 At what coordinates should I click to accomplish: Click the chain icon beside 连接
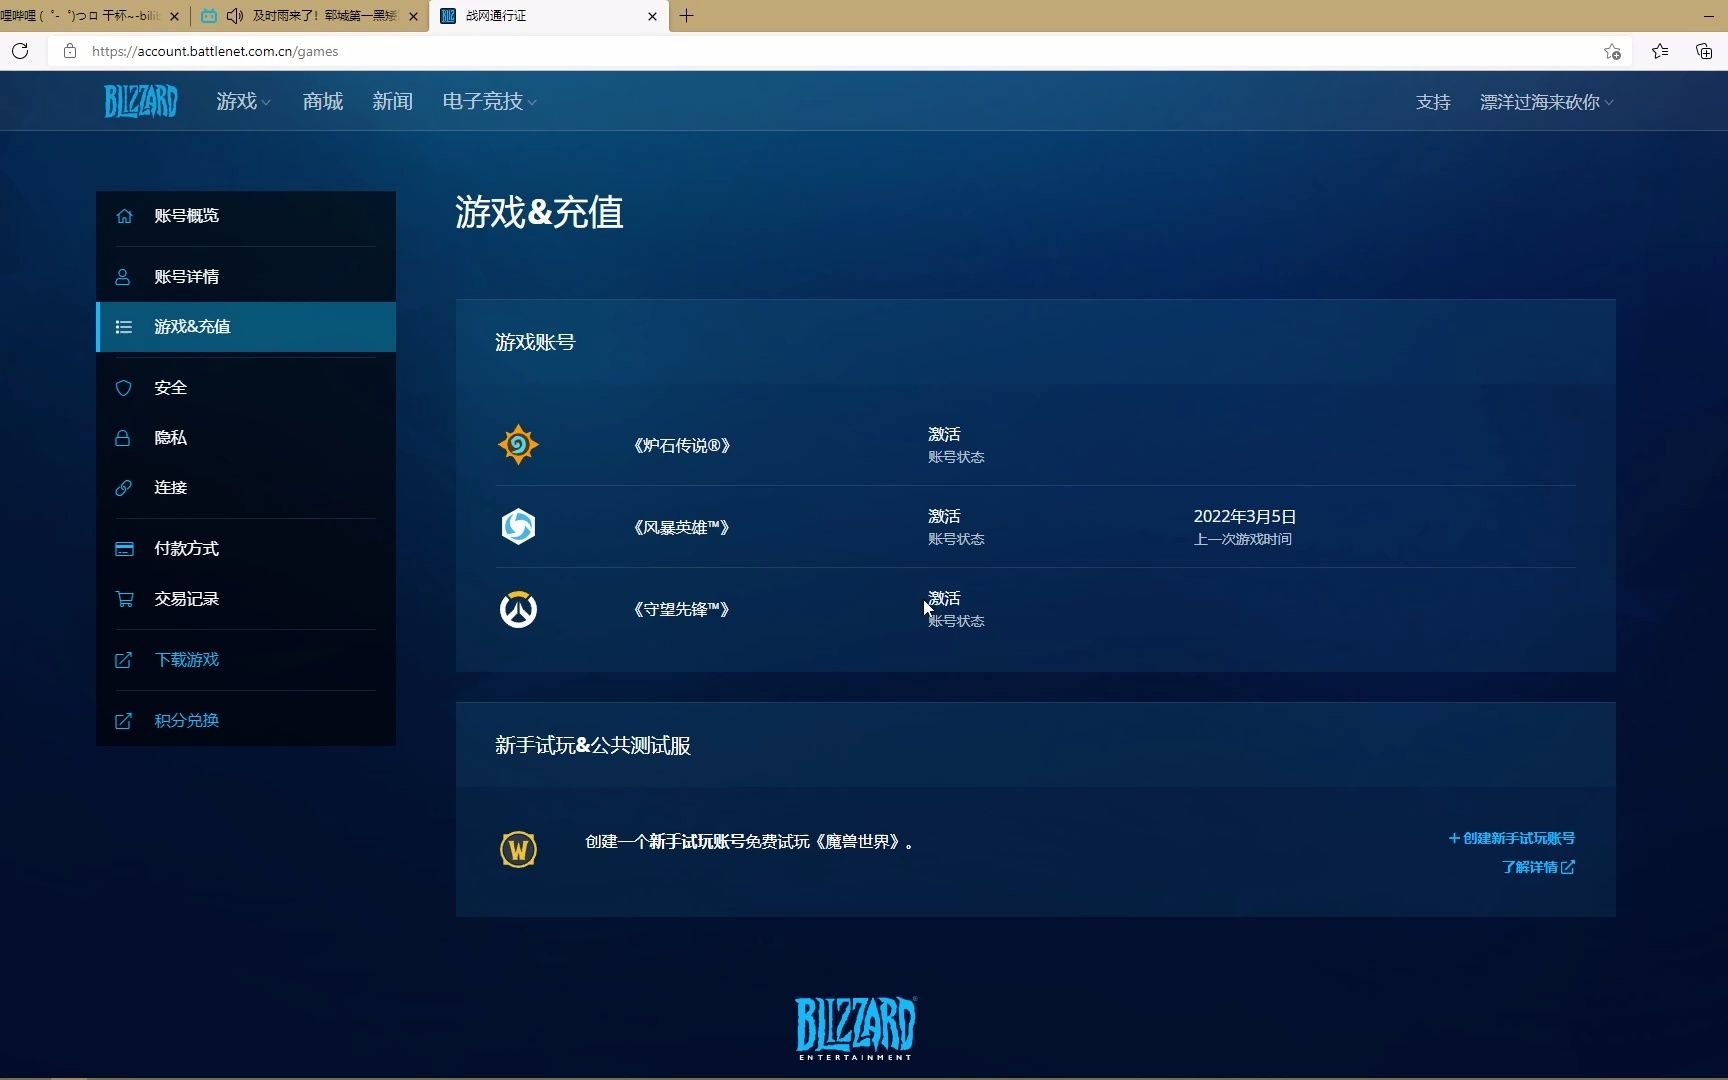(x=124, y=488)
